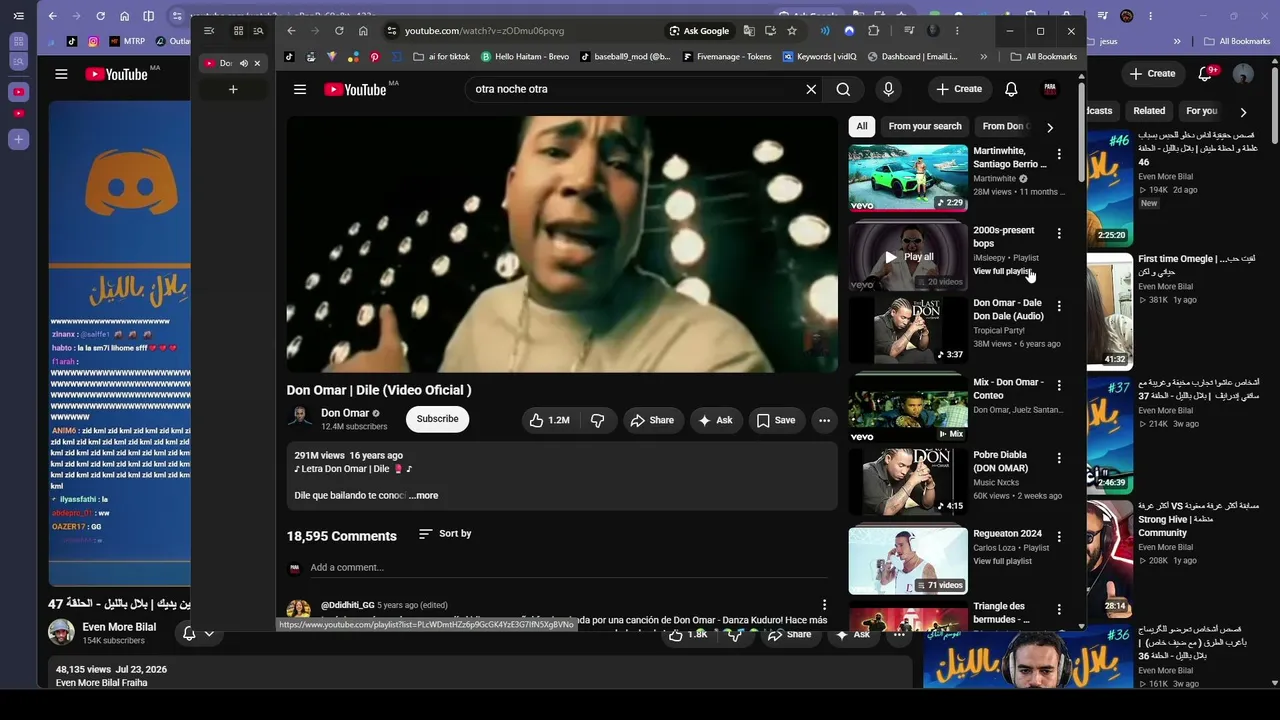Subscribe to the Don Omar channel

pyautogui.click(x=437, y=419)
